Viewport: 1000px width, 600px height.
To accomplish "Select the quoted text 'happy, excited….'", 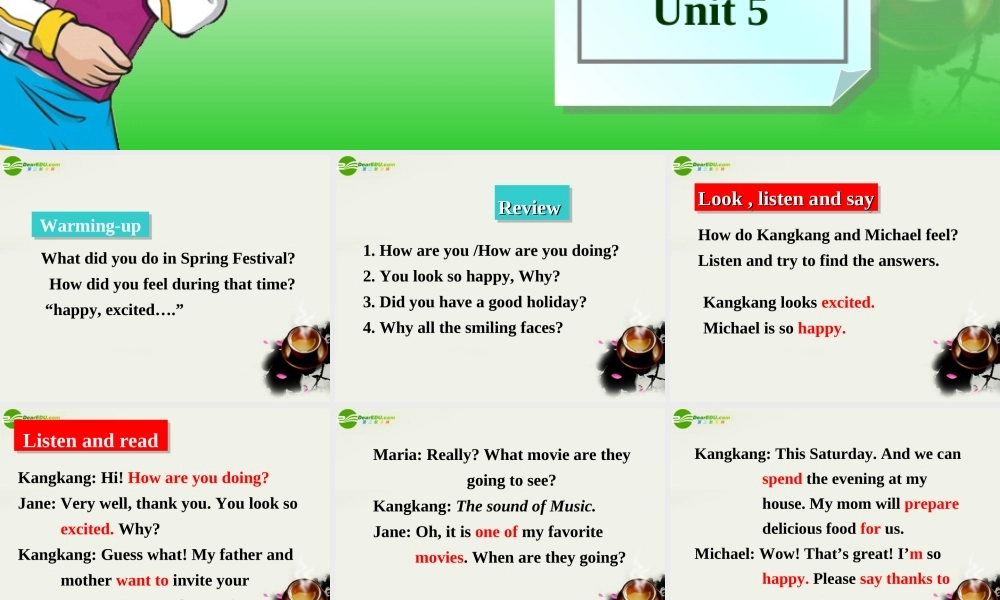I will click(x=114, y=310).
